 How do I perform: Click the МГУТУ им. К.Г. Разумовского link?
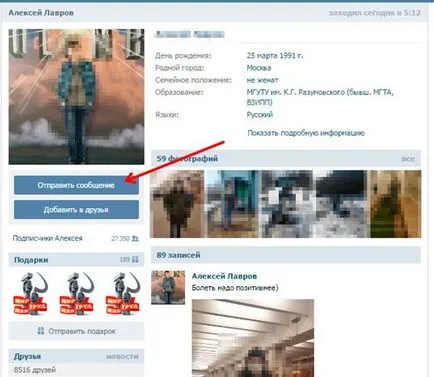pos(320,97)
